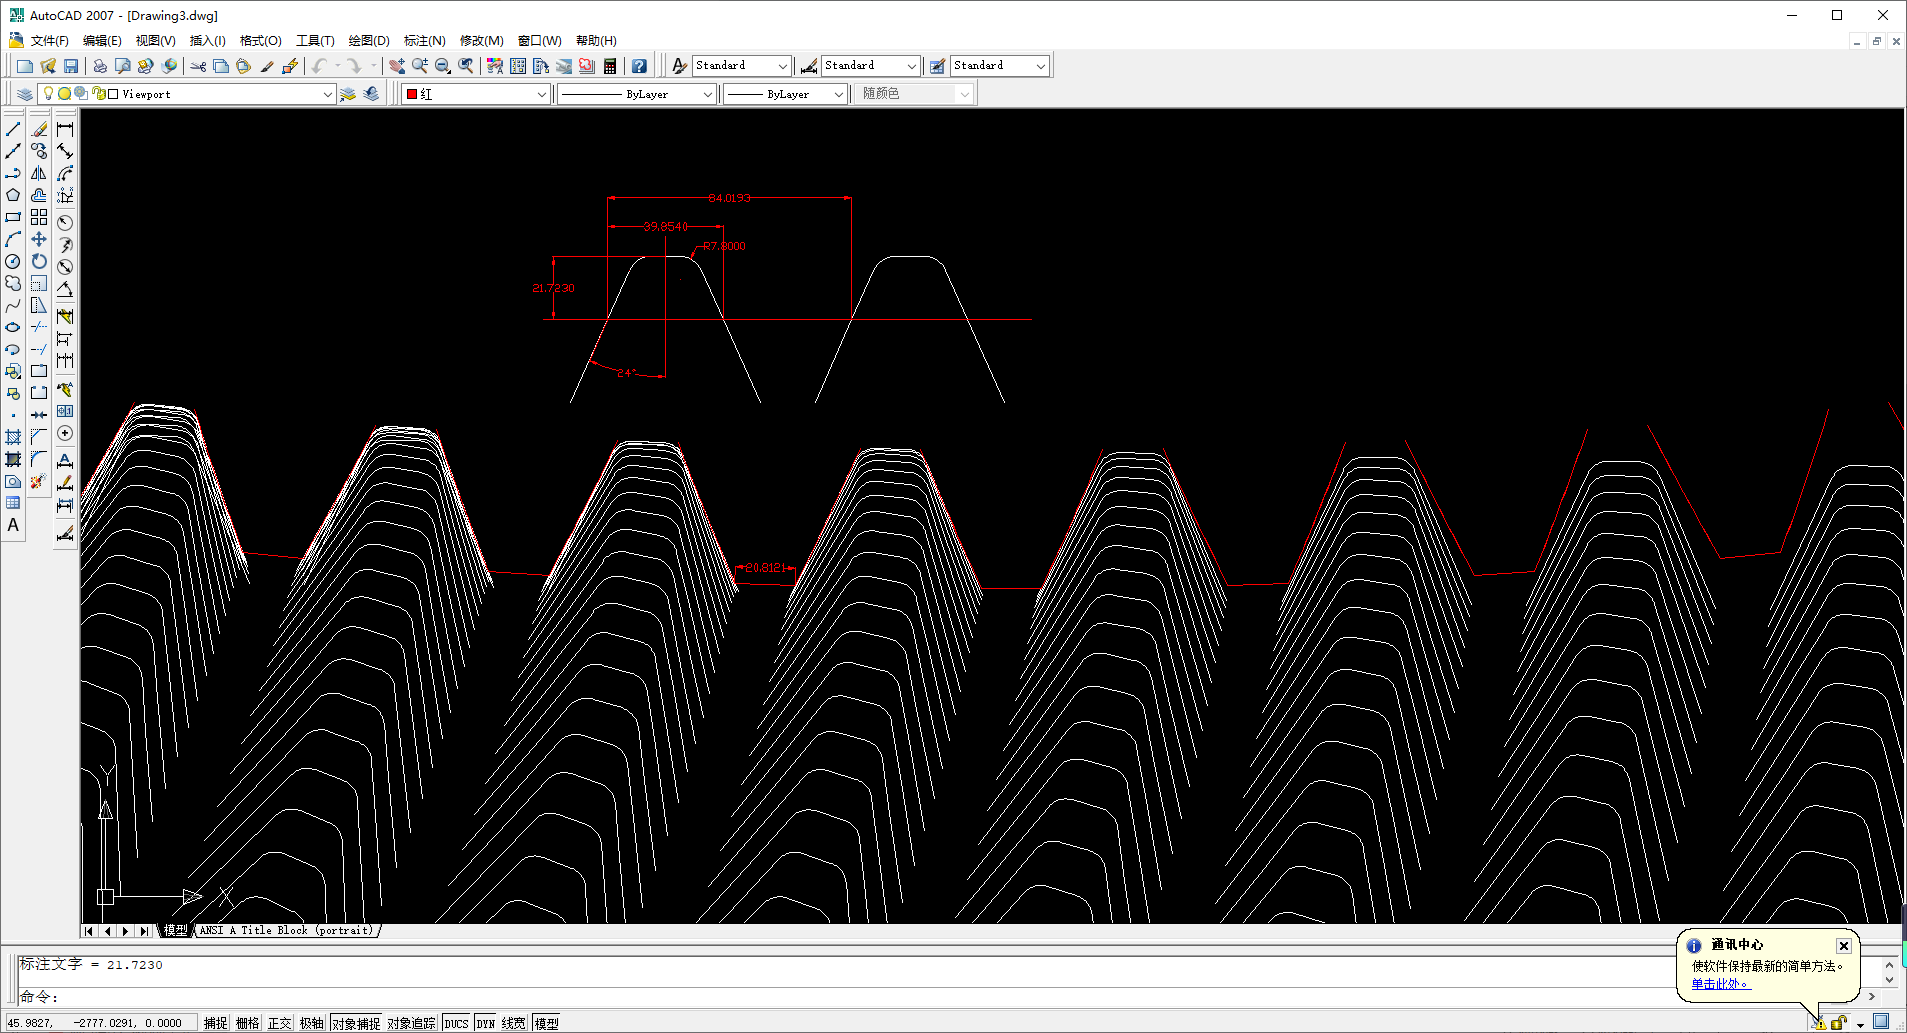Toggle DYN dynamic input in status bar
This screenshot has width=1907, height=1033.
click(486, 1023)
